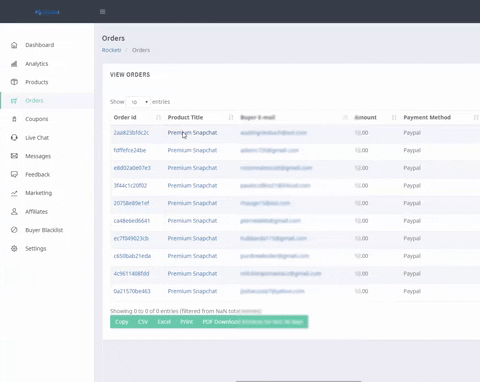480x382 pixels.
Task: Click the CSV export button
Action: [x=143, y=322]
